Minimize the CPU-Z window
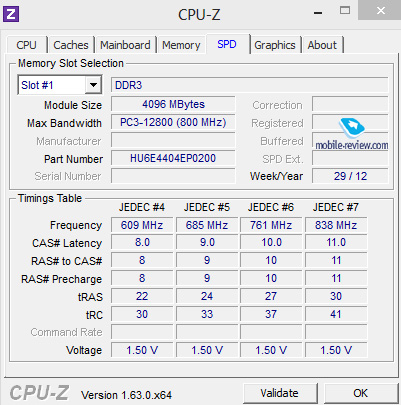401x405 pixels. tap(318, 13)
